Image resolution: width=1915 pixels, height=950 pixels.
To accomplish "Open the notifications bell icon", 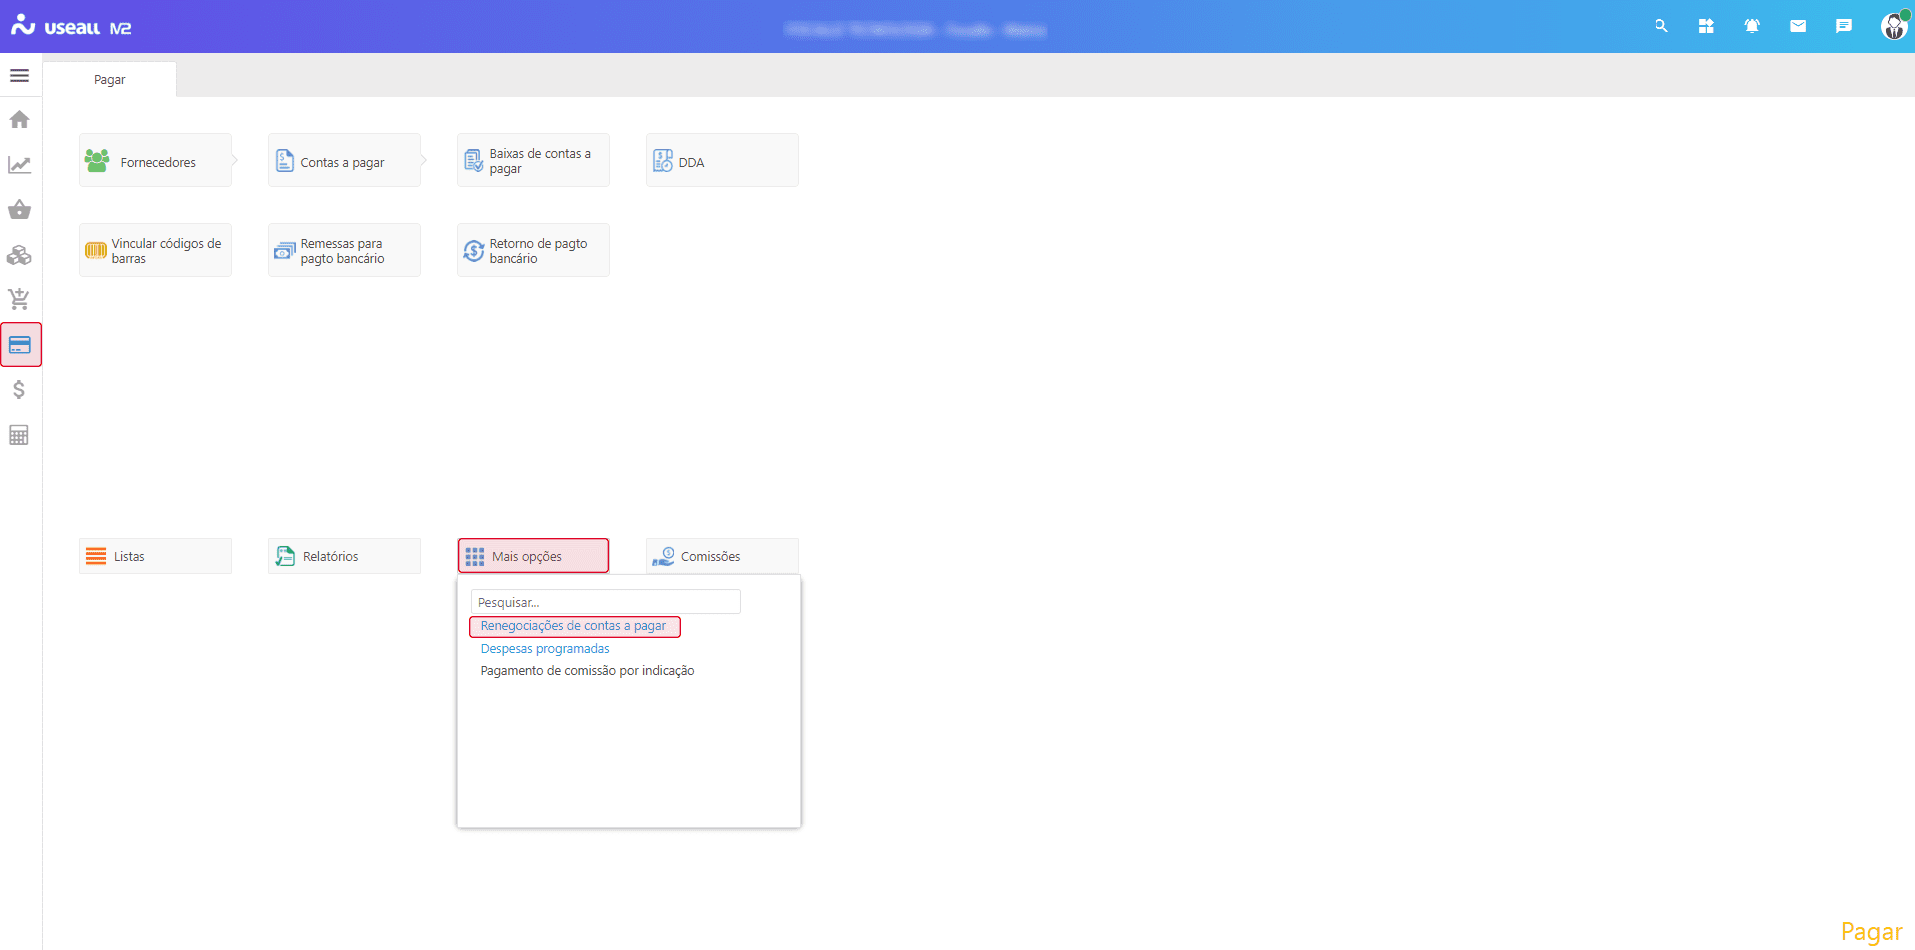I will [1752, 27].
